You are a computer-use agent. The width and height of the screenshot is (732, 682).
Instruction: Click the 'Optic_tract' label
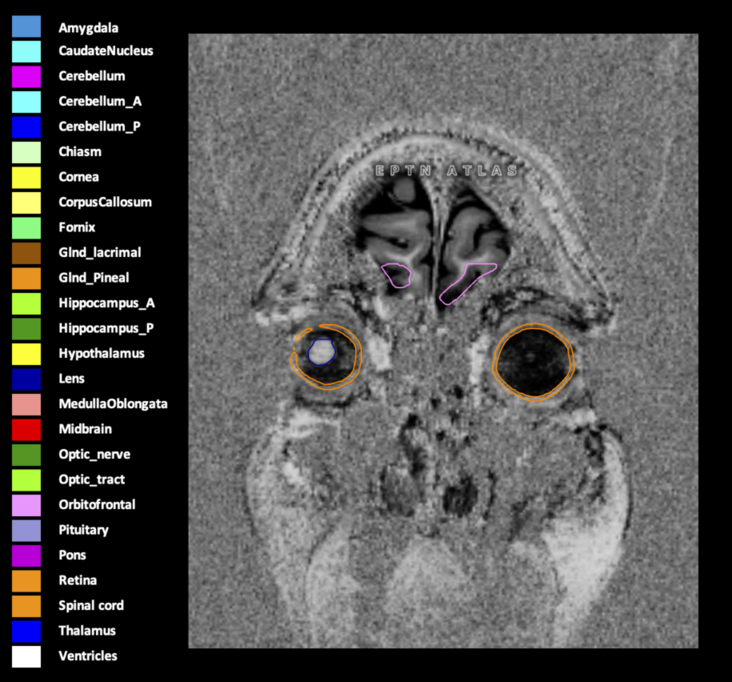click(92, 480)
